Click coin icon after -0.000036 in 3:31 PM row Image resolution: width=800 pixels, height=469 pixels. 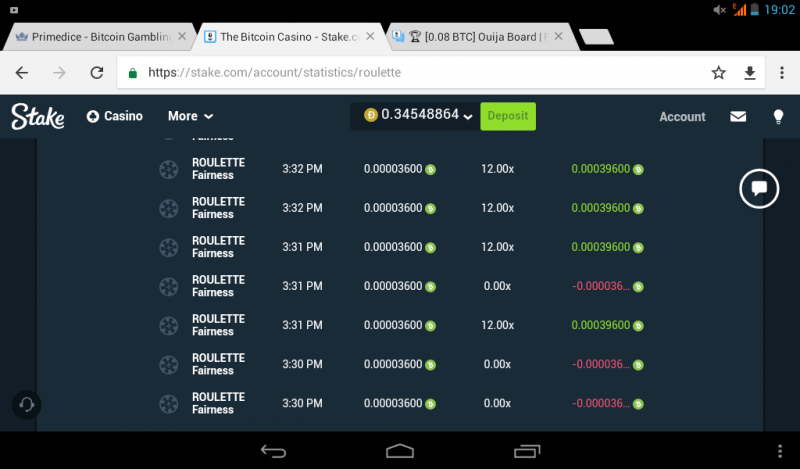point(638,287)
